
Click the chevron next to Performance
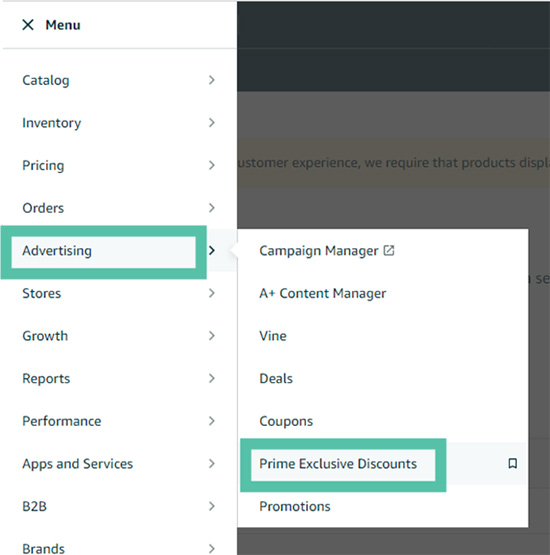212,421
